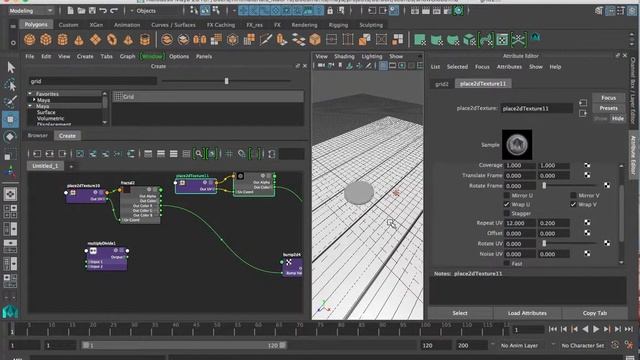Click the Presets button
640x360 pixels.
pyautogui.click(x=608, y=108)
